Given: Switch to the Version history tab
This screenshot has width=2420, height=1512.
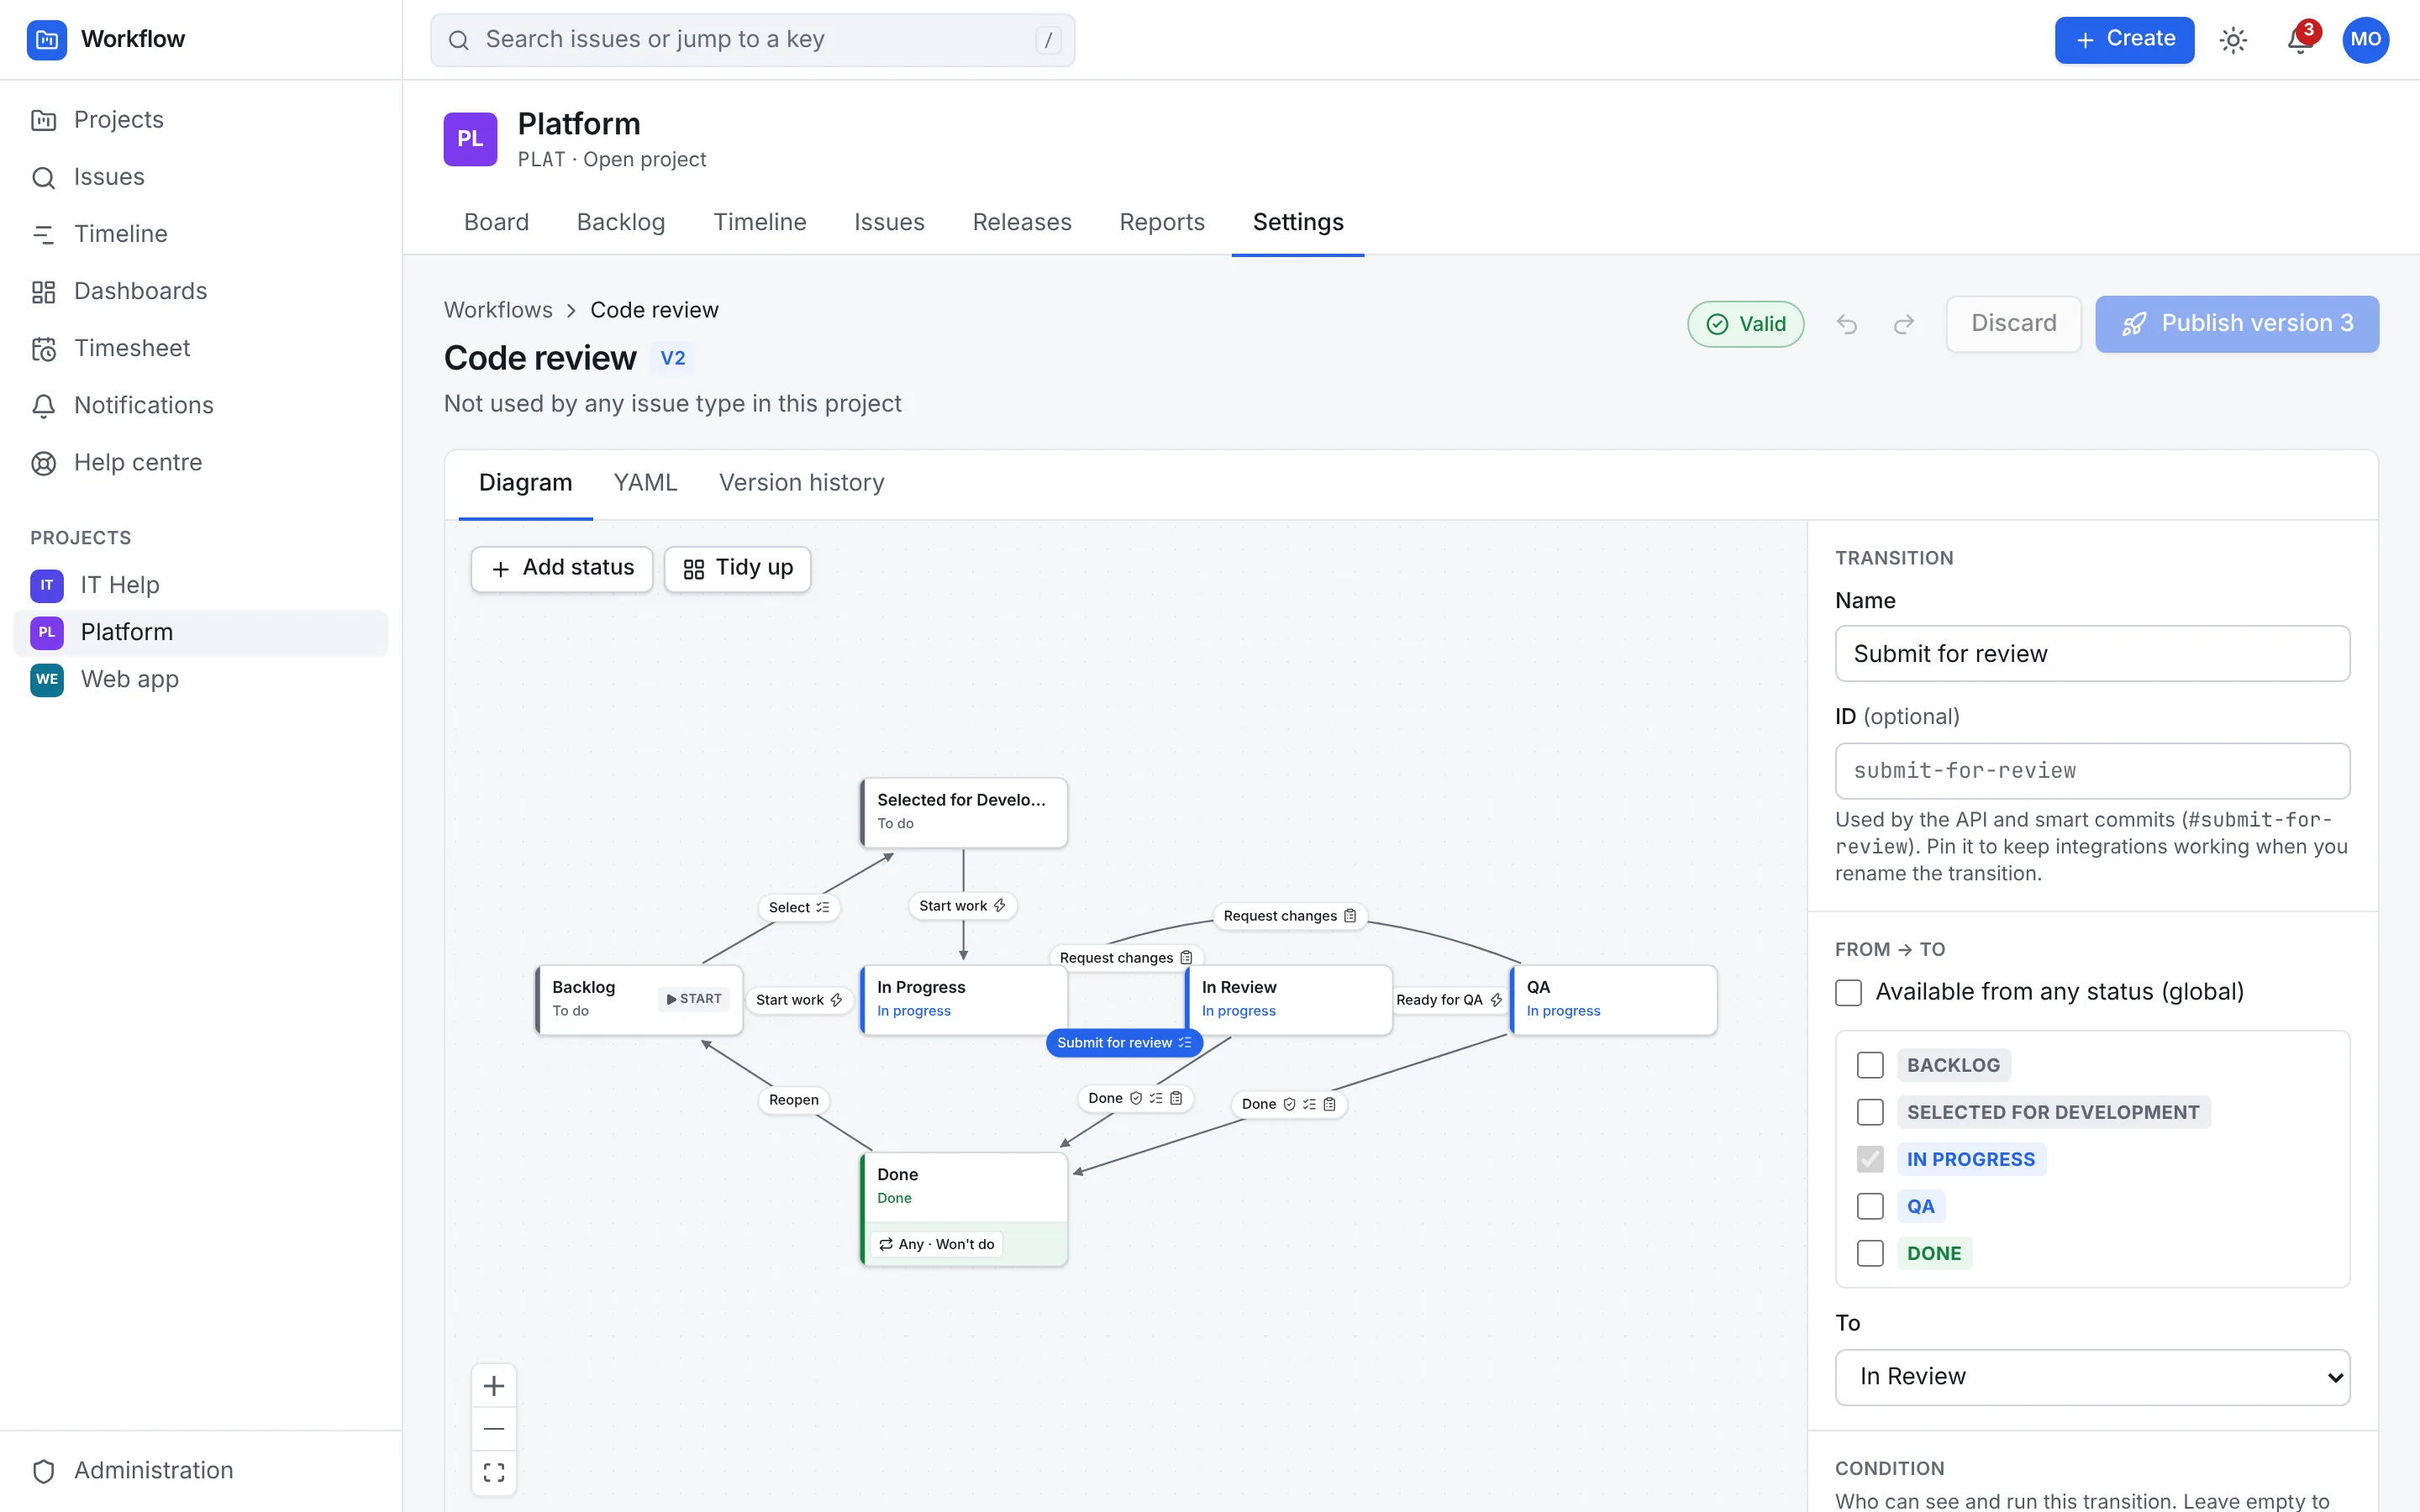Looking at the screenshot, I should tap(801, 483).
